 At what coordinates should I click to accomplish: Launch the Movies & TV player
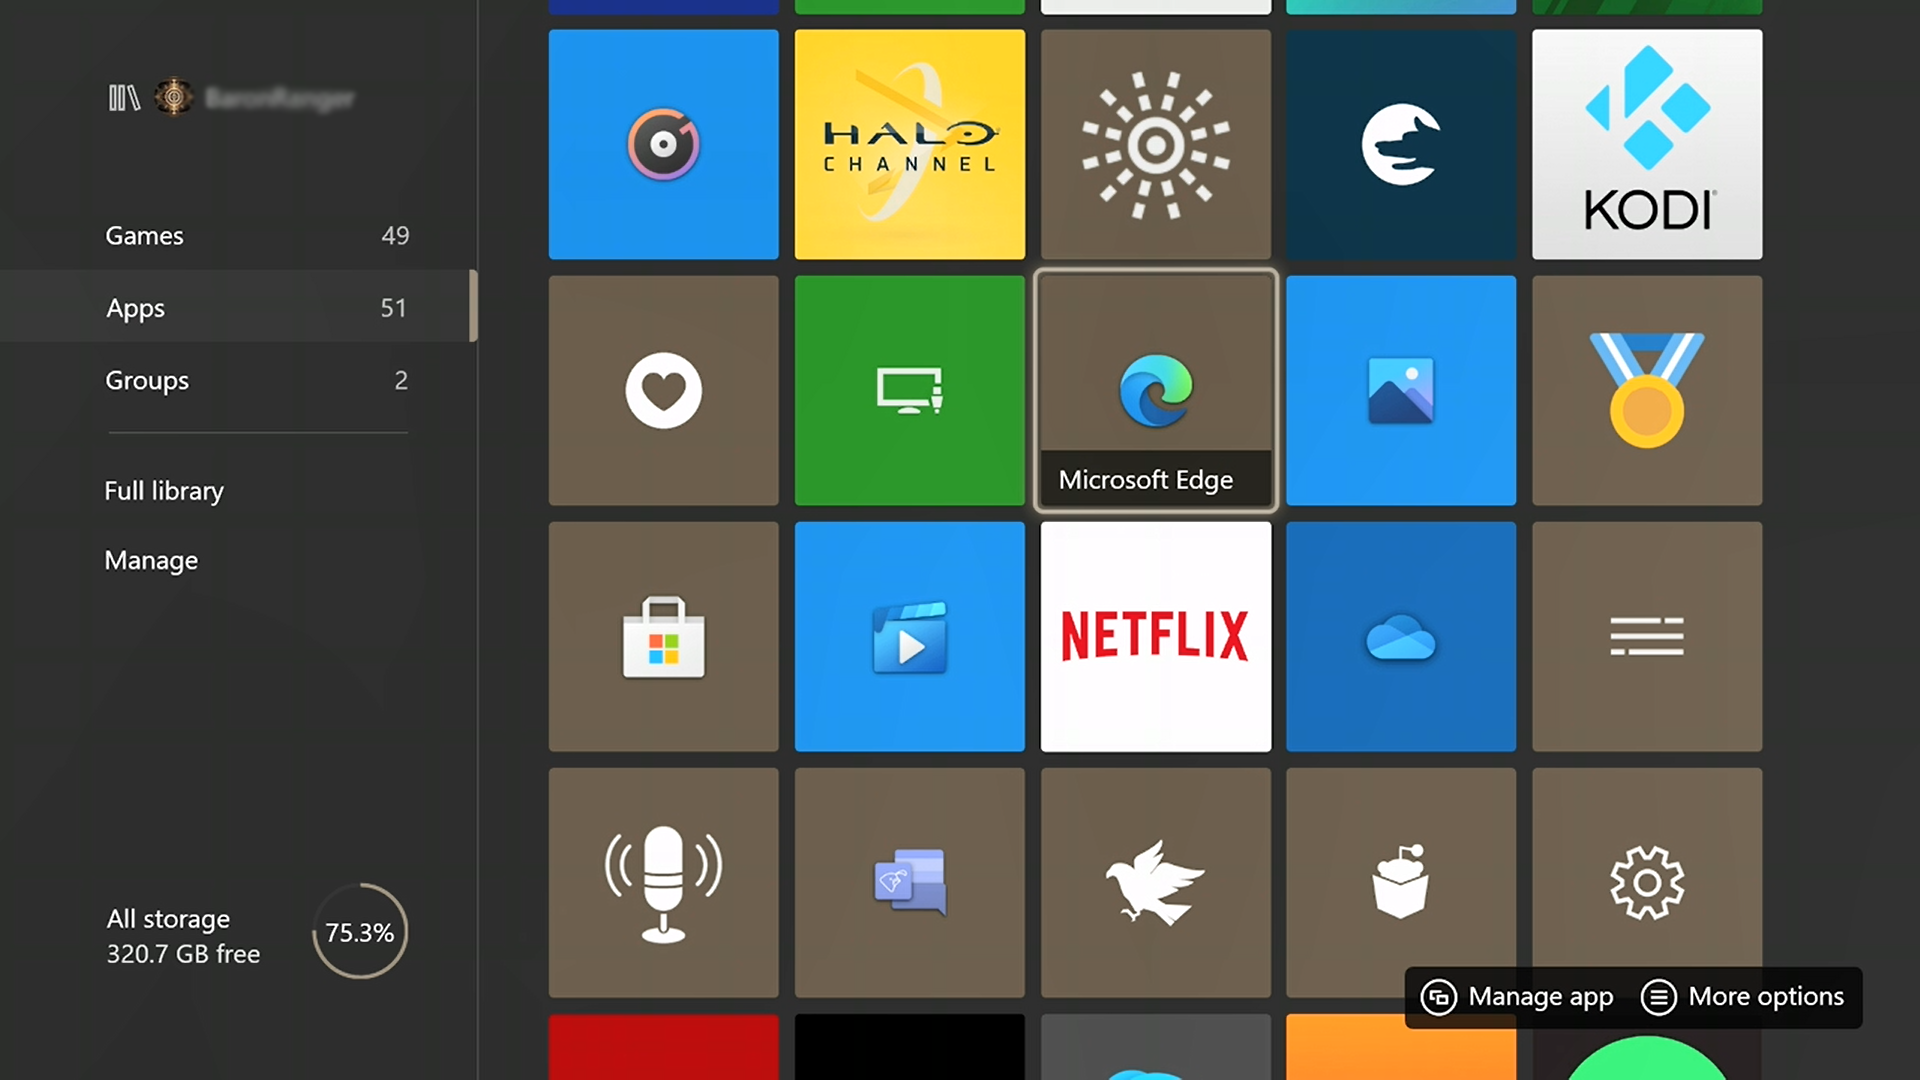[910, 637]
